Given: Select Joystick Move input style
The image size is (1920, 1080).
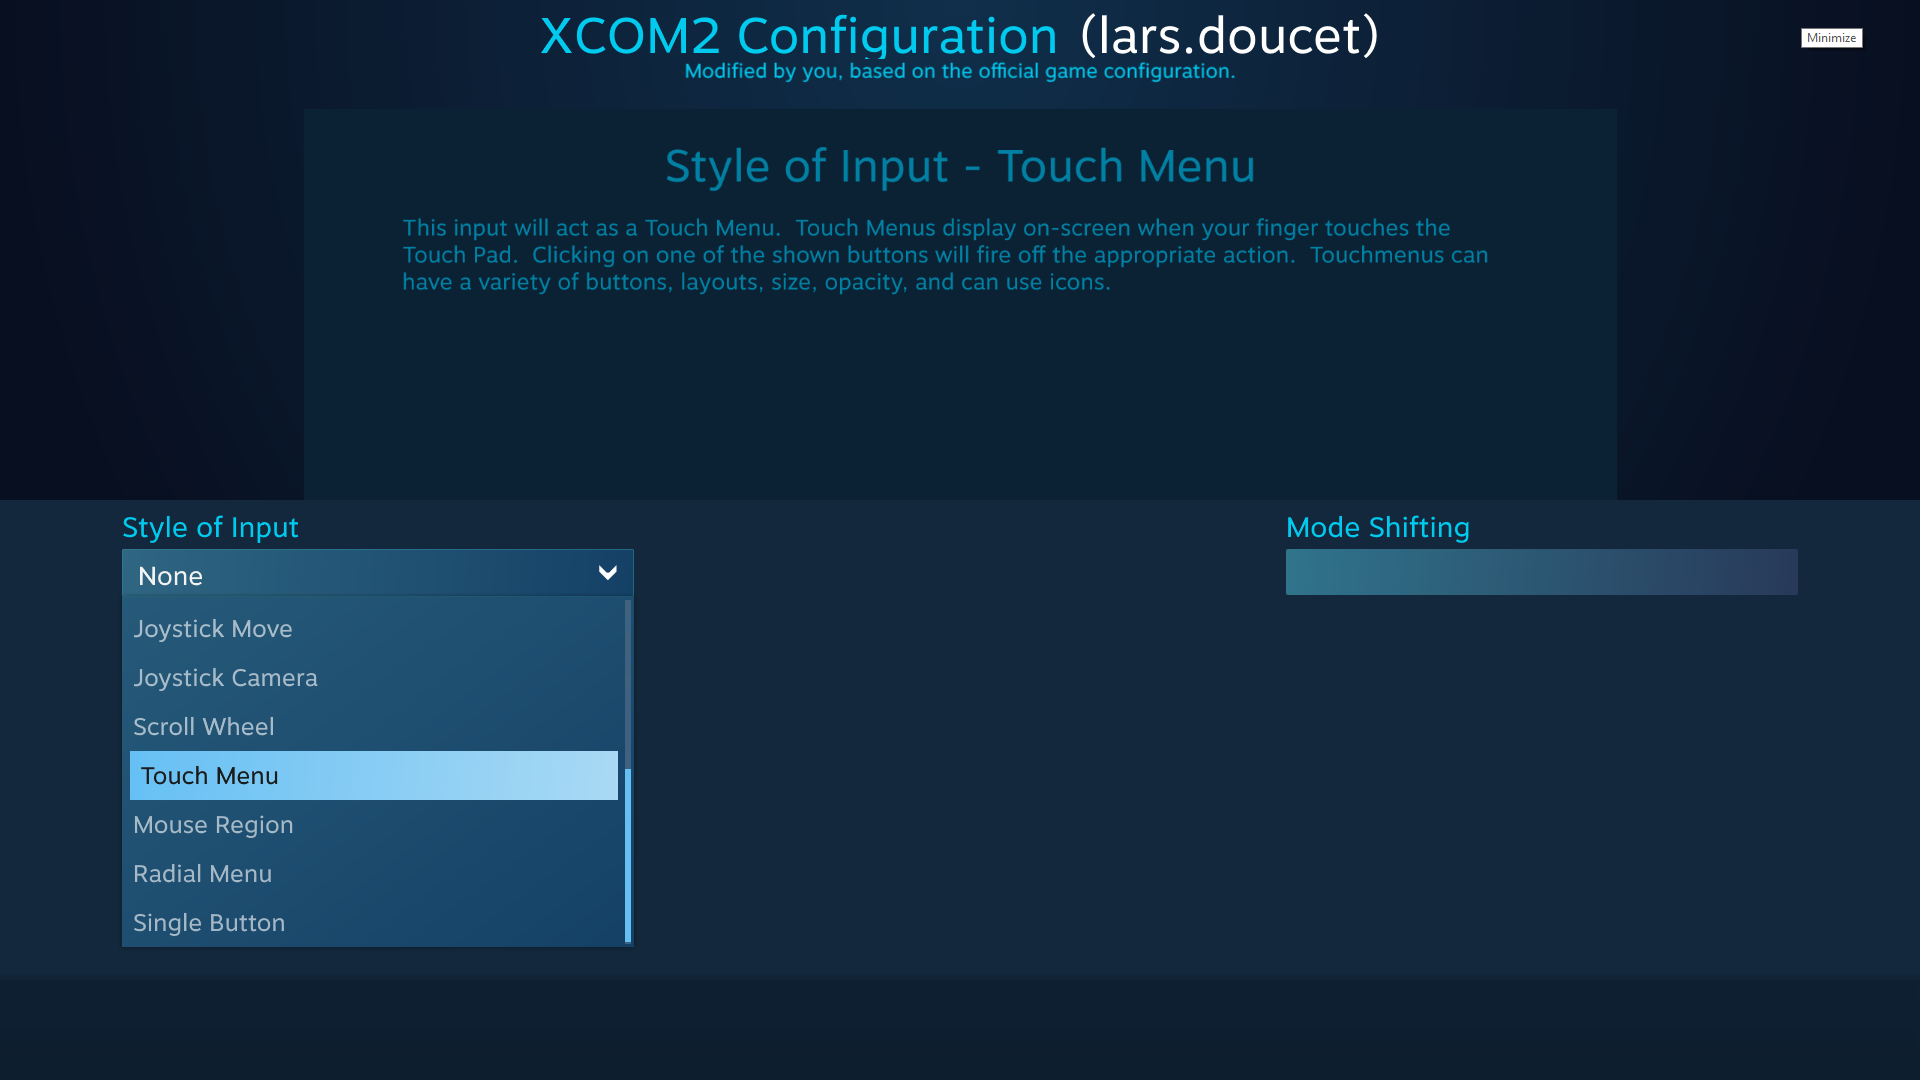Looking at the screenshot, I should 373,628.
